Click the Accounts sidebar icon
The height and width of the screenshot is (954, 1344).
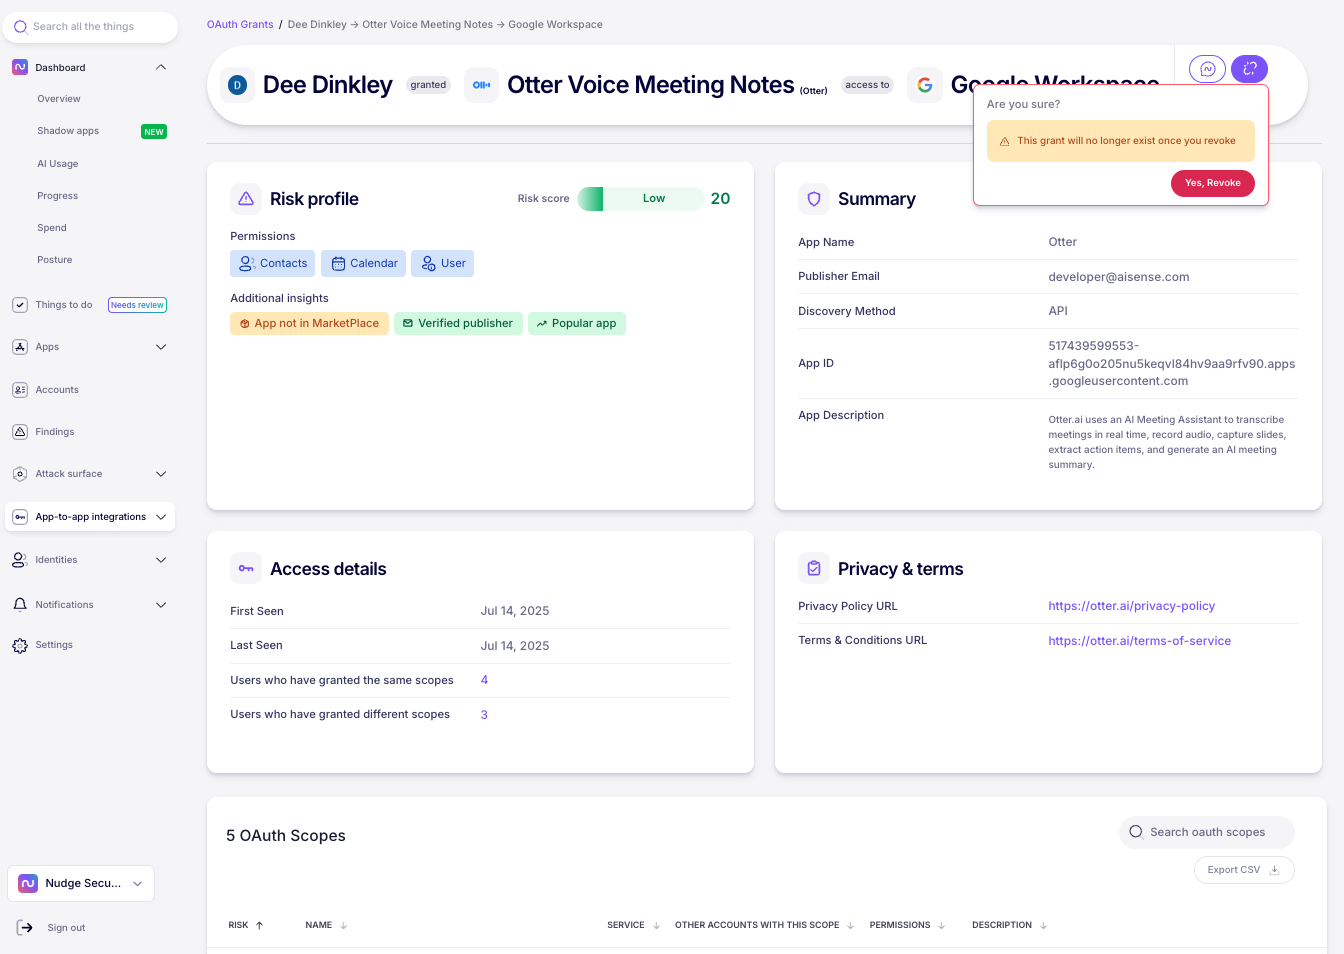20,390
